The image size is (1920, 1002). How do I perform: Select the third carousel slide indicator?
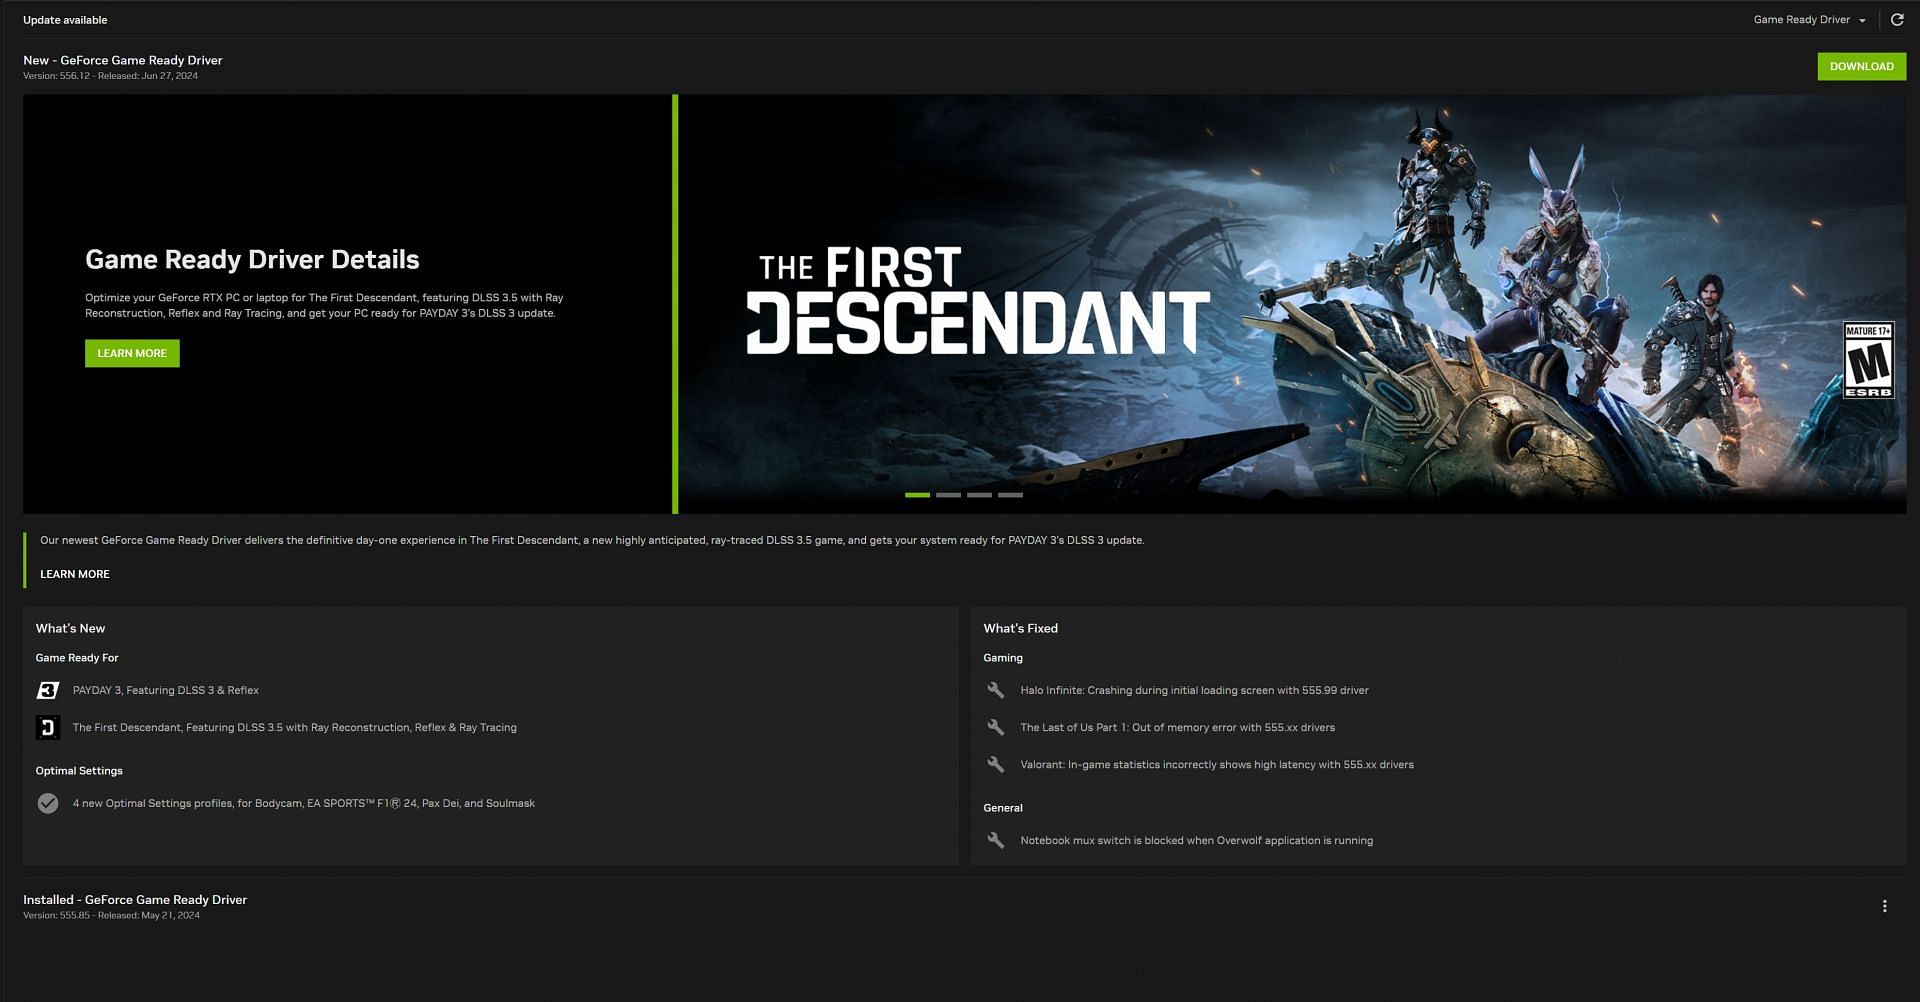979,495
